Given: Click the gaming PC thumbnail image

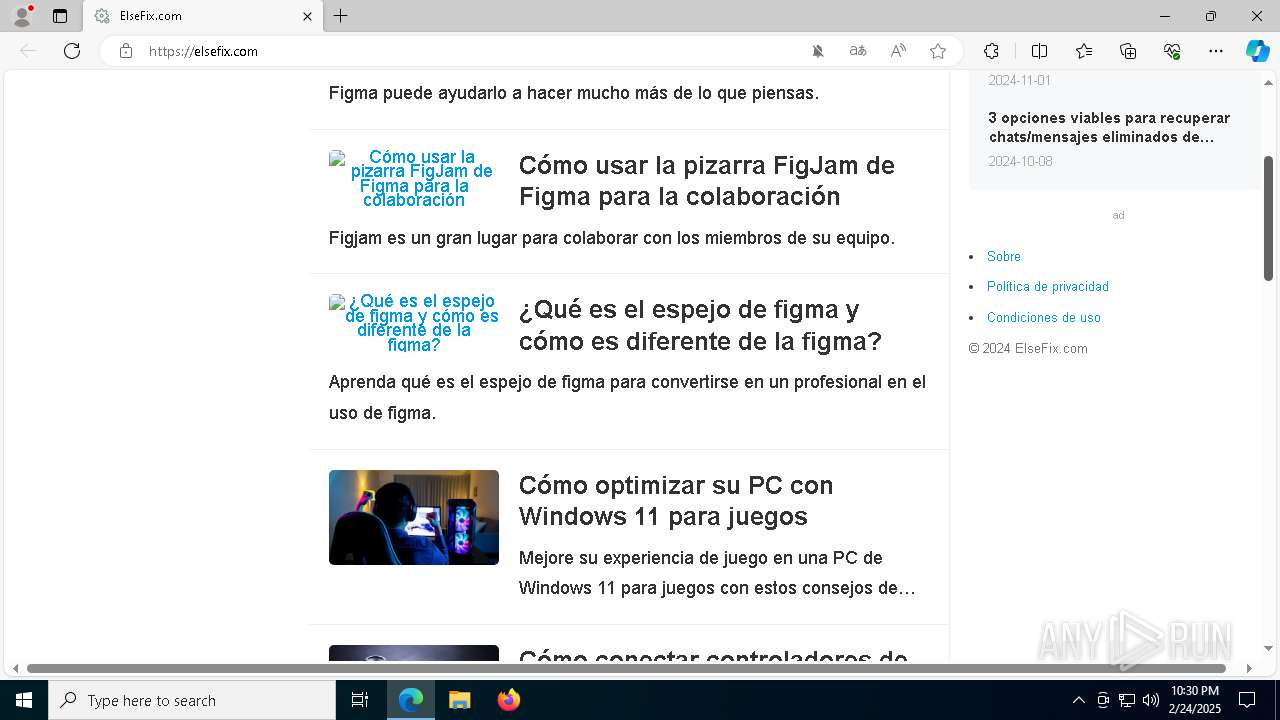Looking at the screenshot, I should (x=414, y=517).
